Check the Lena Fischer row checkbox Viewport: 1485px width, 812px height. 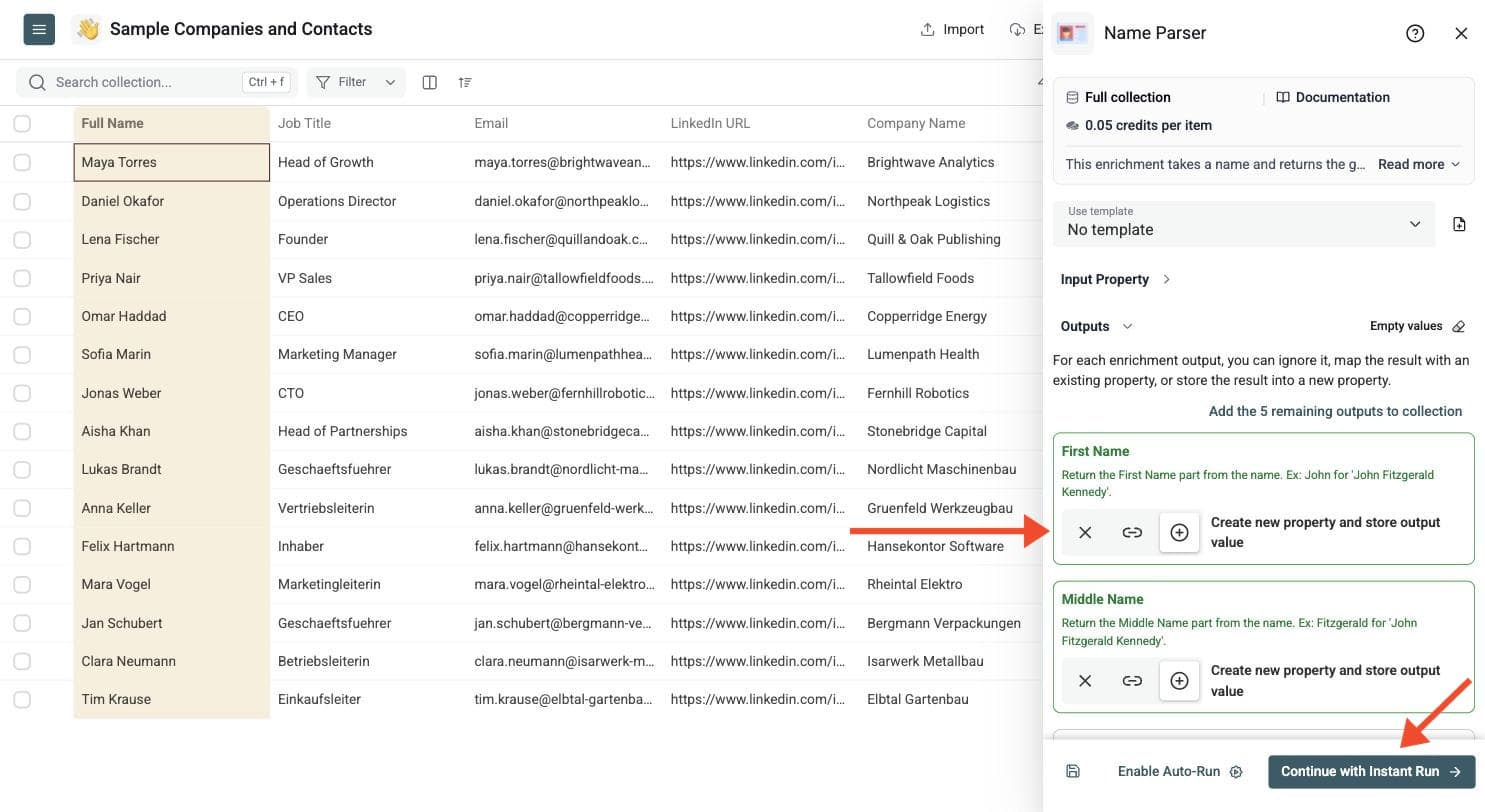tap(22, 239)
